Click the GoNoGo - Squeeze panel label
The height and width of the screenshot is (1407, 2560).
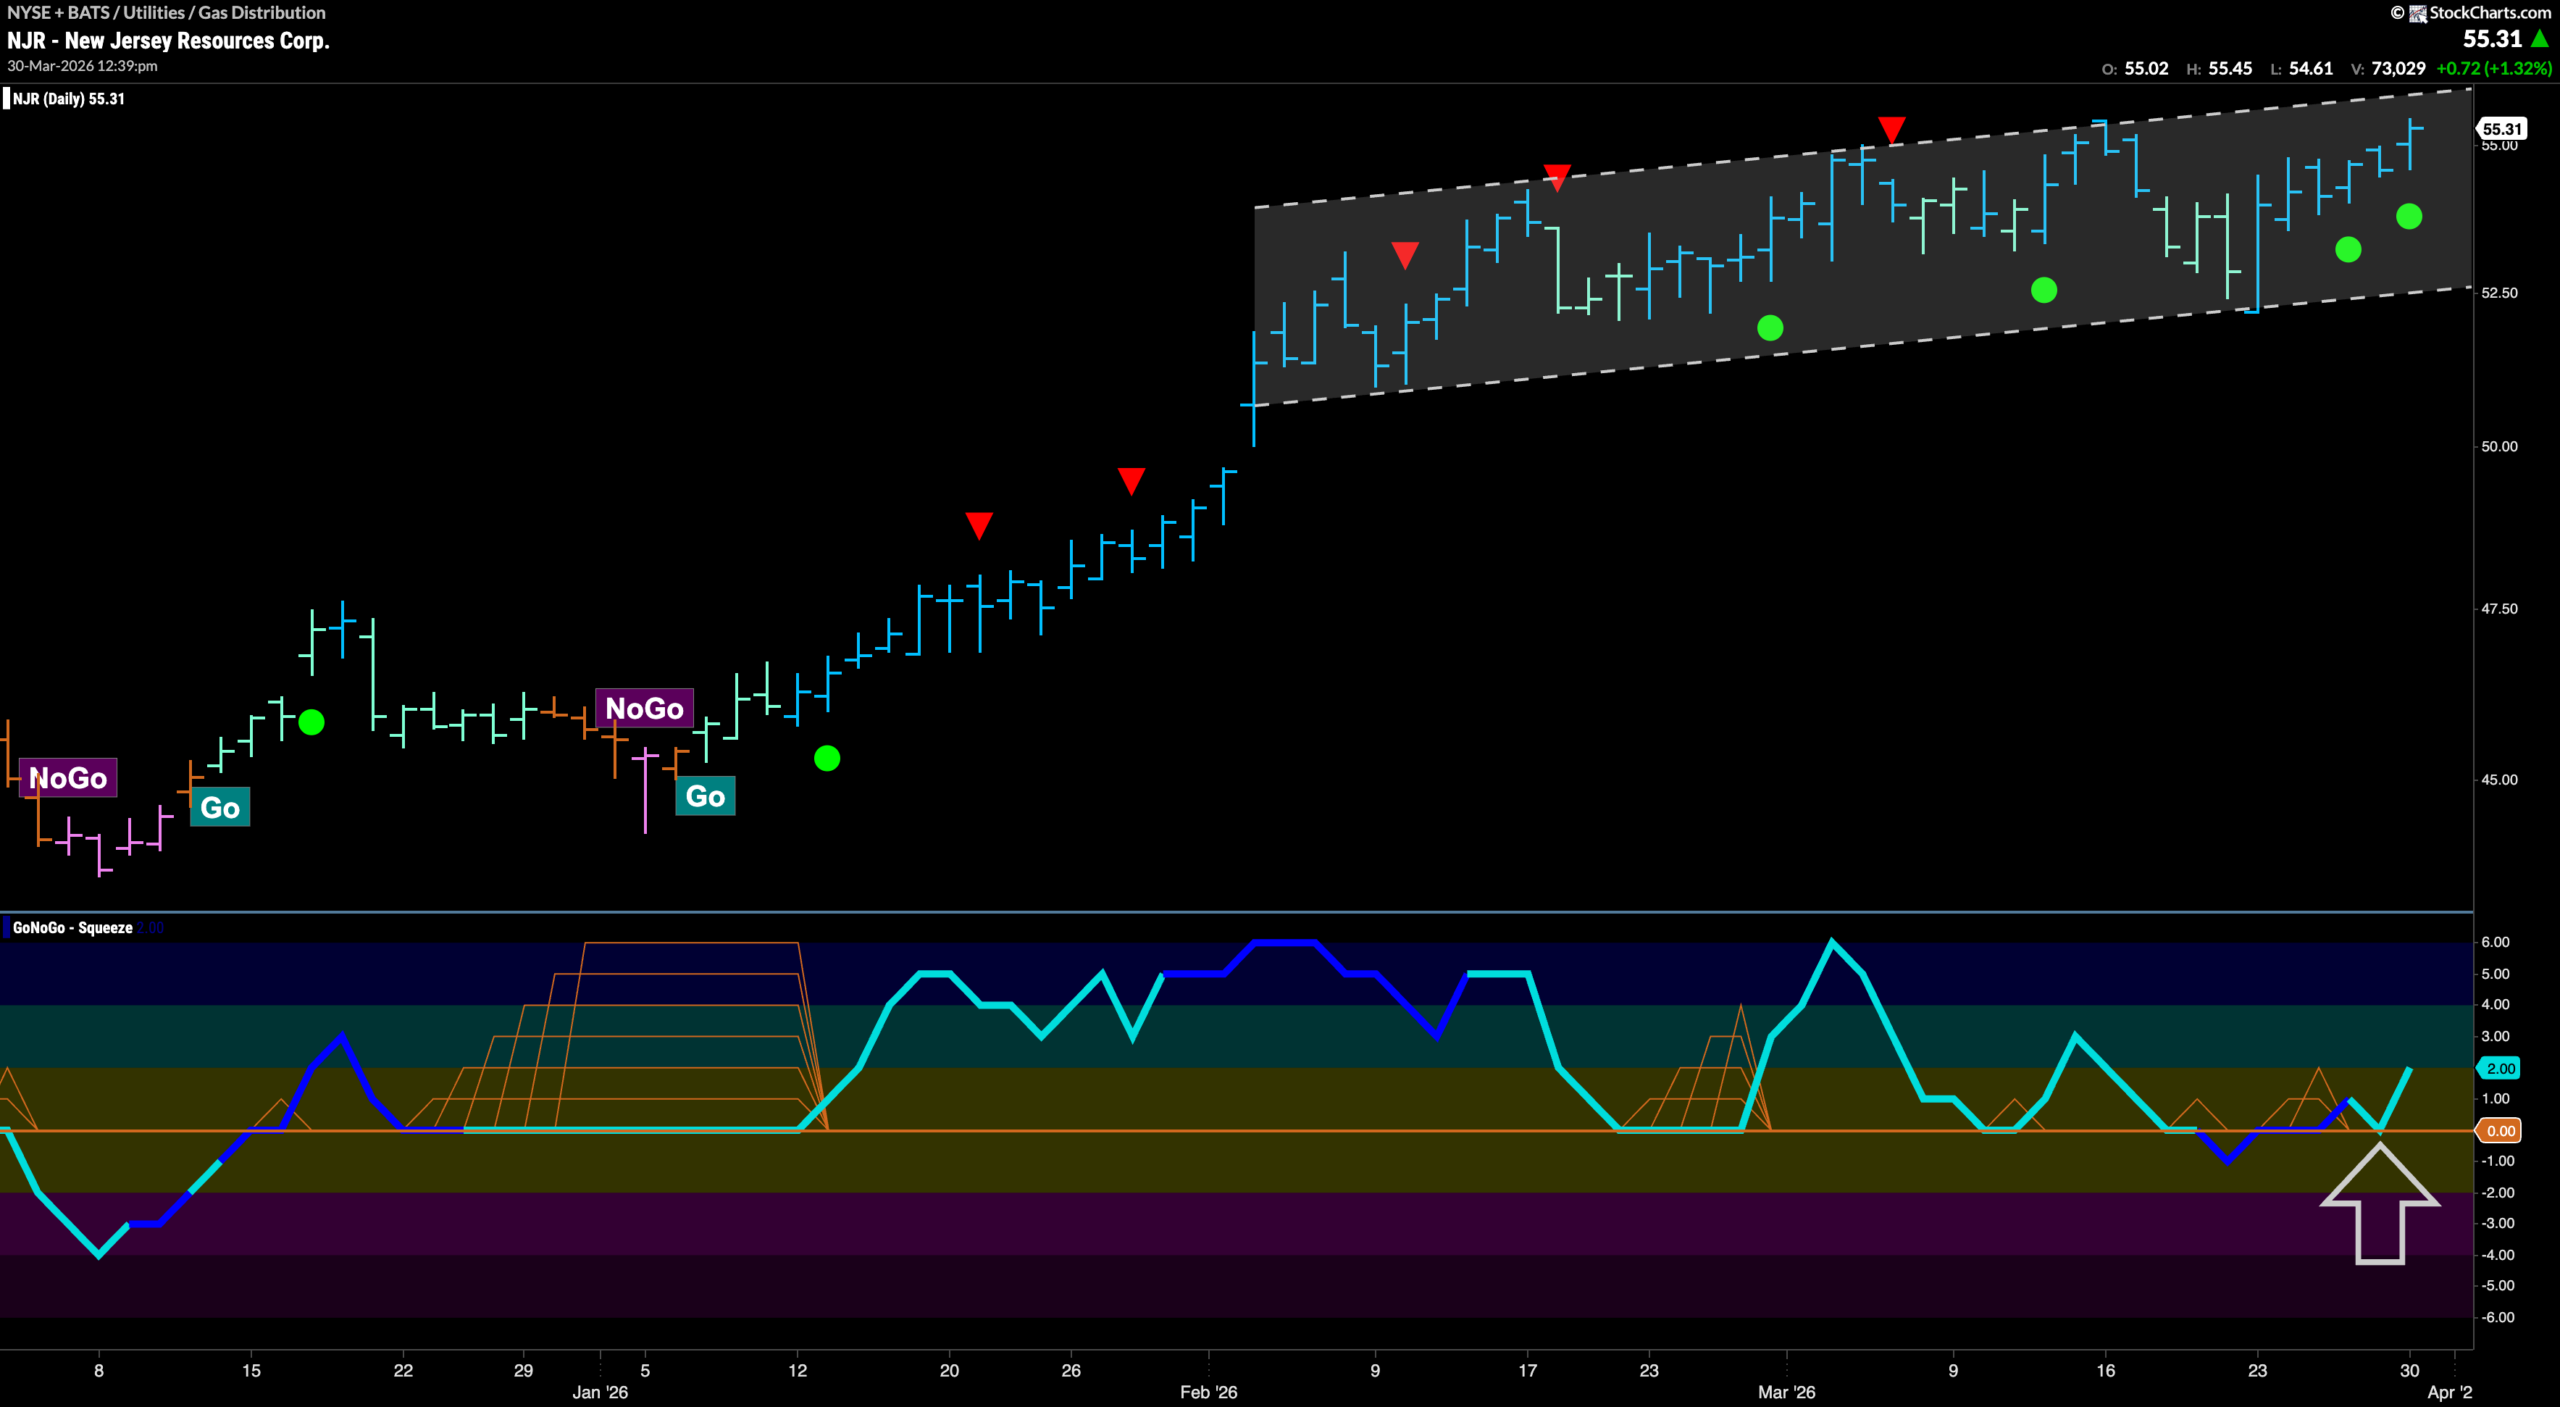click(x=72, y=928)
